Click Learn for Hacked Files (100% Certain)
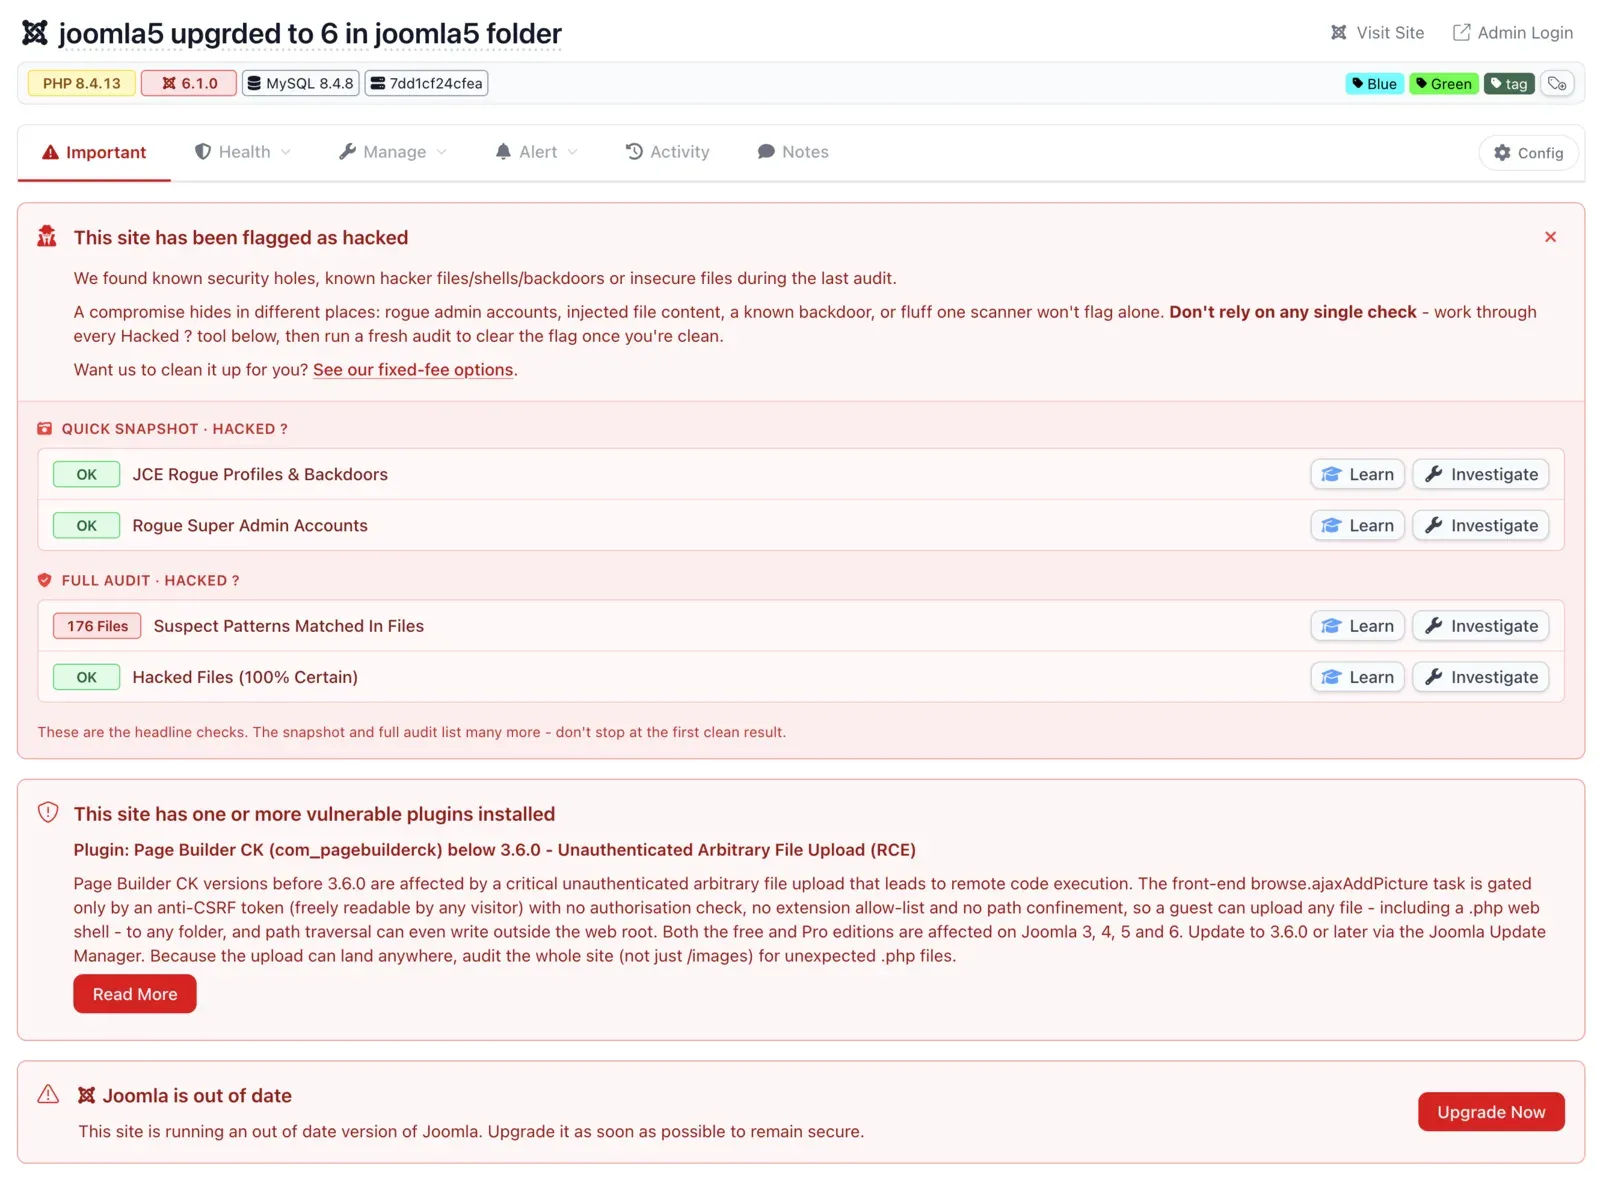This screenshot has height=1183, width=1600. pos(1357,677)
